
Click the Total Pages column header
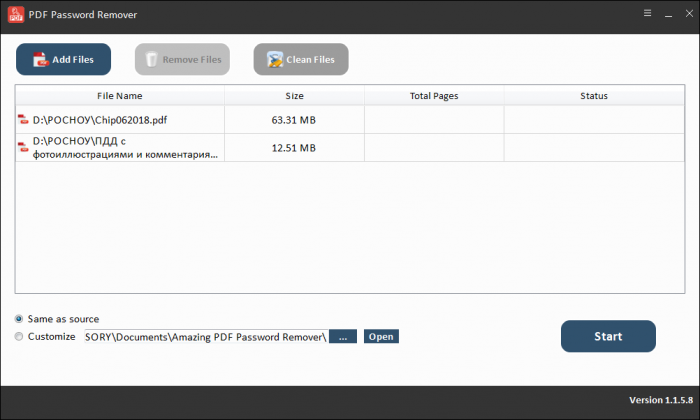(434, 96)
